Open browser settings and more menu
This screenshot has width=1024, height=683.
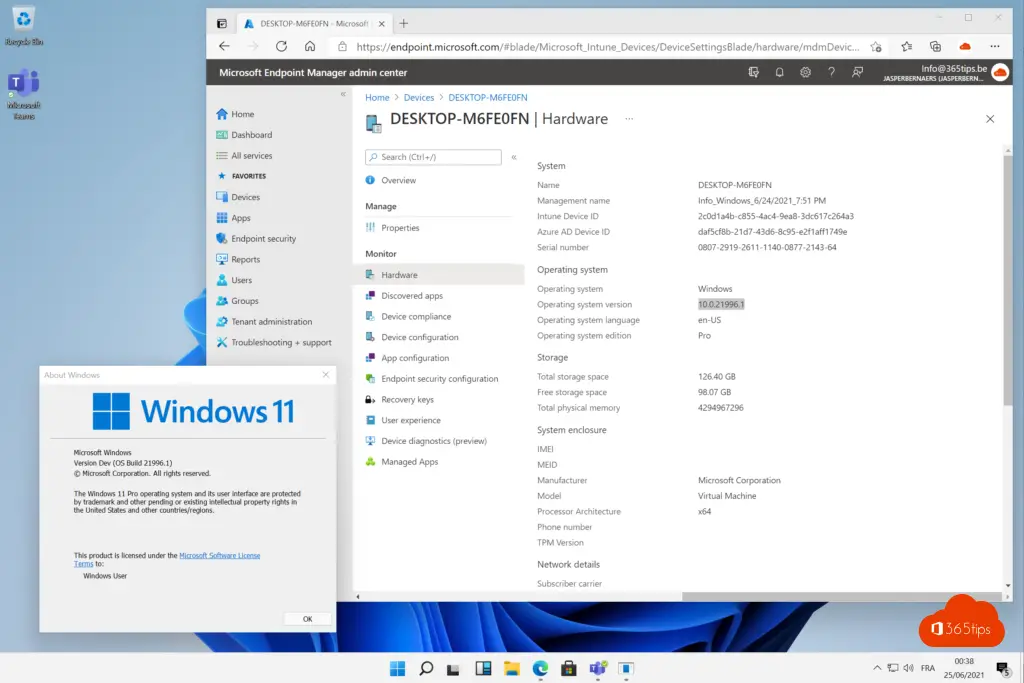click(995, 46)
